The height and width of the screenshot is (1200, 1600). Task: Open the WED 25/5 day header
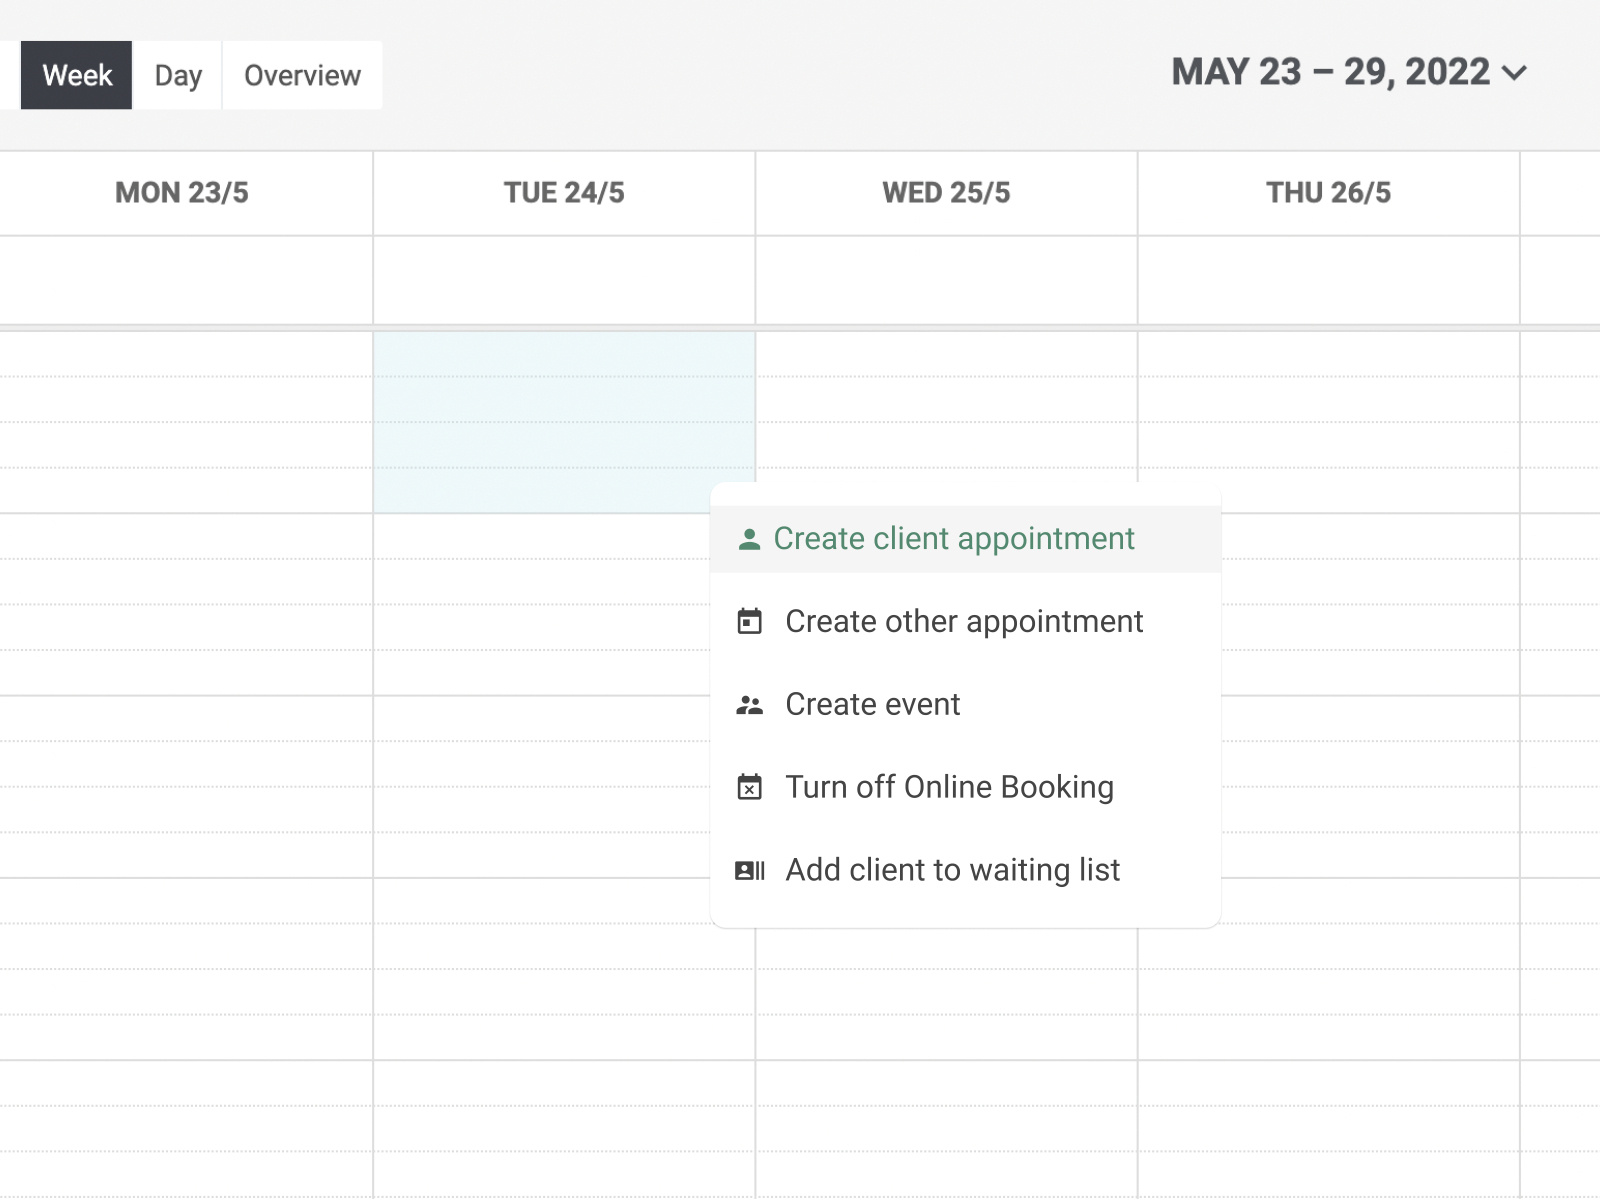[x=946, y=193]
